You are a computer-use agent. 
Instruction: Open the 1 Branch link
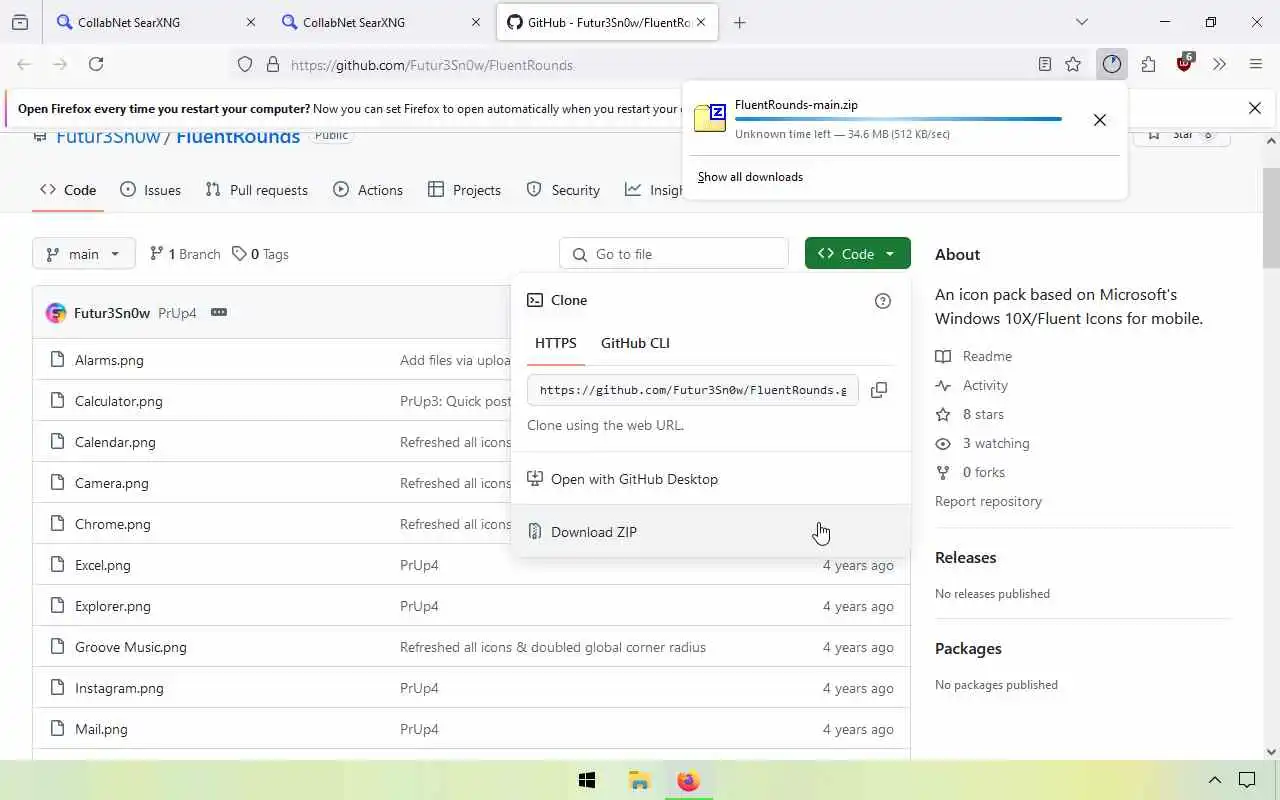185,254
